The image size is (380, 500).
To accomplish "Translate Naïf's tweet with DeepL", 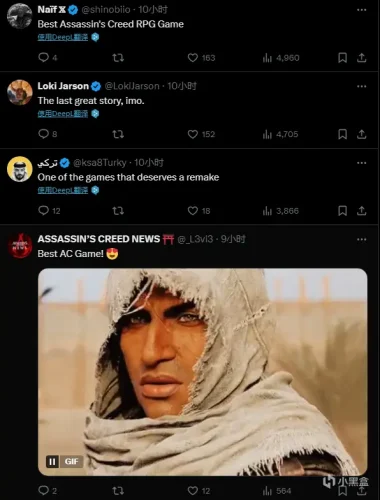I will pos(63,37).
